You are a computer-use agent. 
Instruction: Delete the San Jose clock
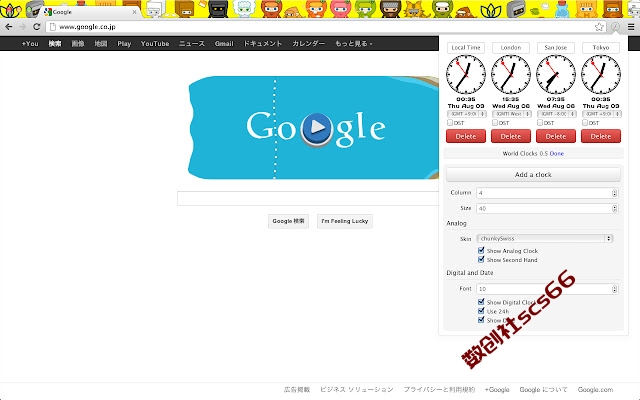coord(556,136)
